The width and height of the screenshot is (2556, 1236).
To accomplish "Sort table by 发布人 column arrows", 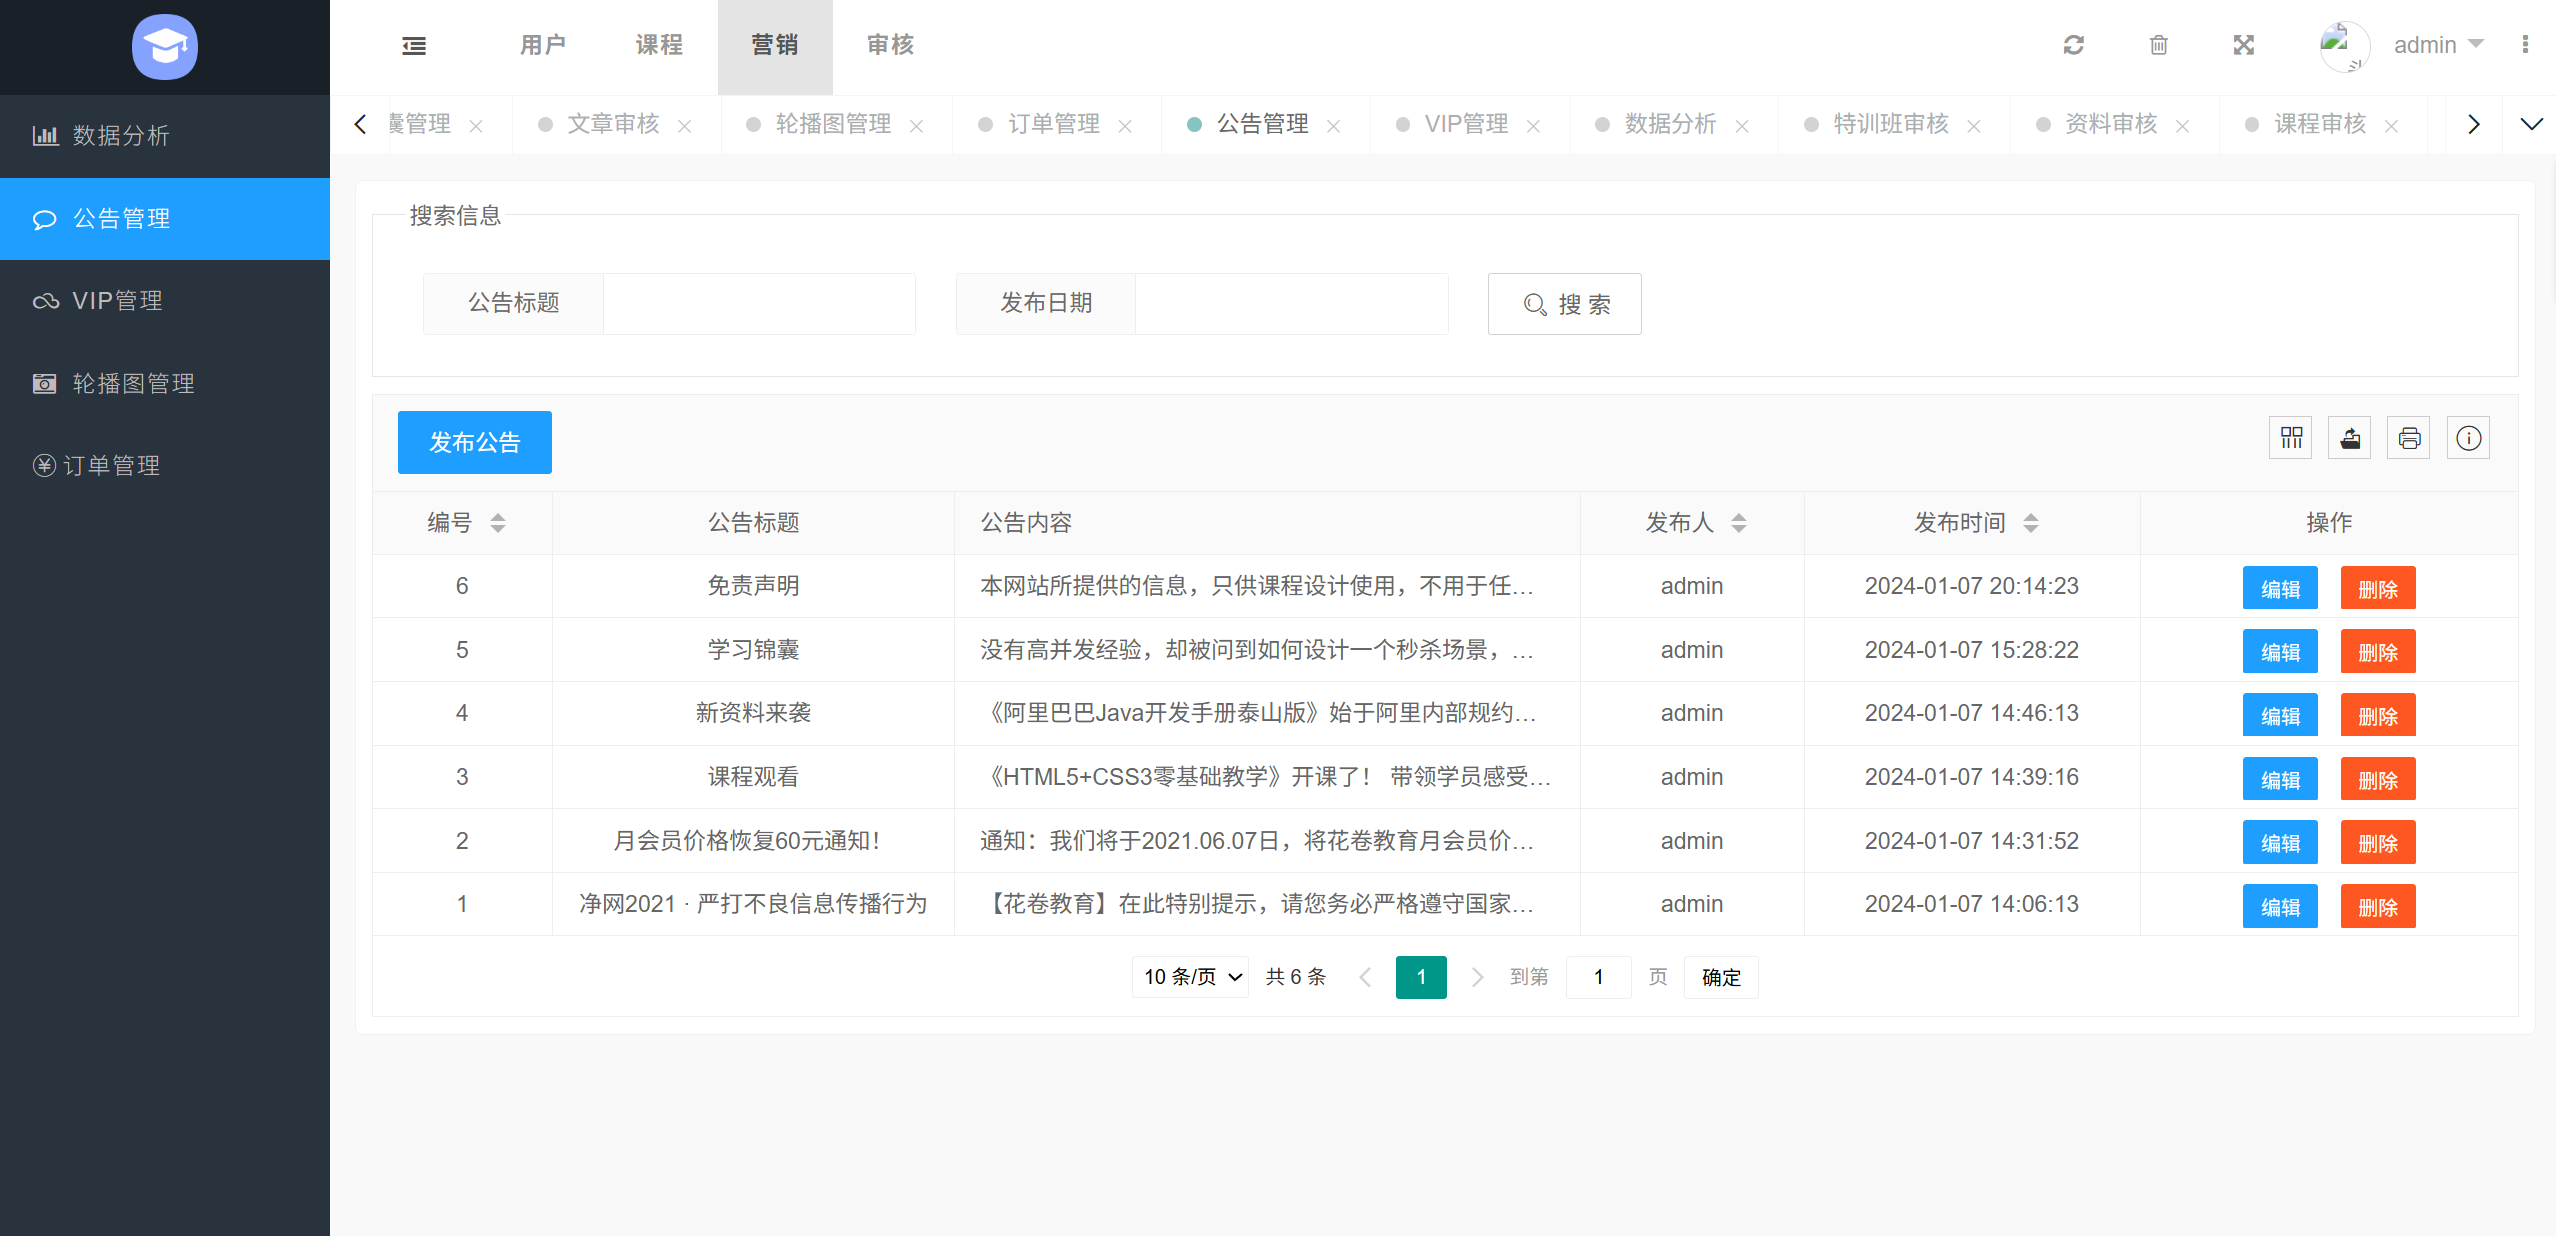I will point(1738,523).
